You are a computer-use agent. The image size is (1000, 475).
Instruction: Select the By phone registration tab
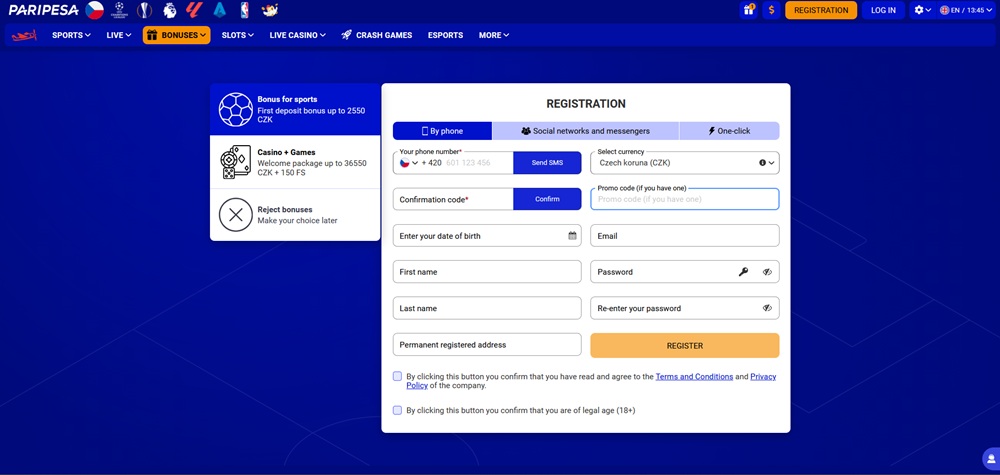click(442, 131)
